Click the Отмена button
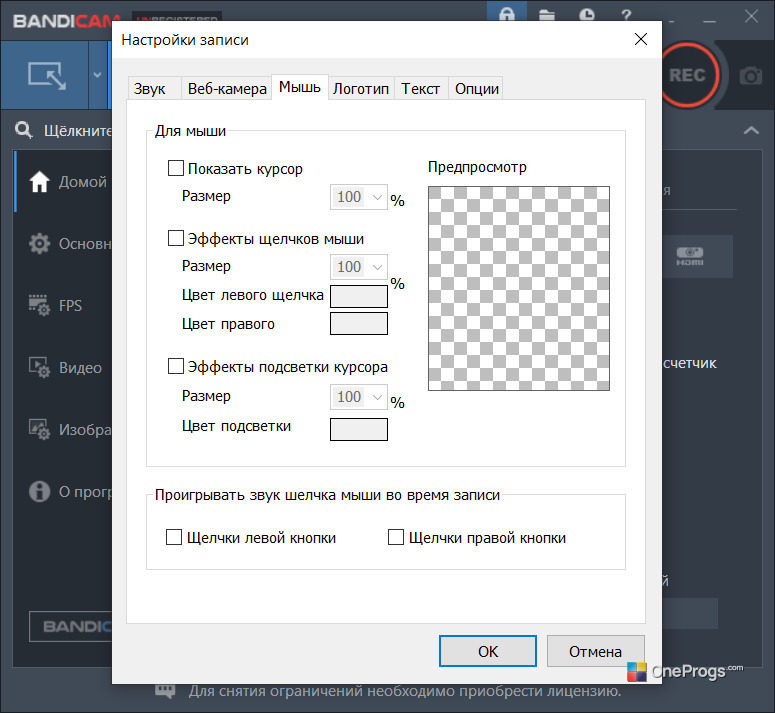 (596, 651)
